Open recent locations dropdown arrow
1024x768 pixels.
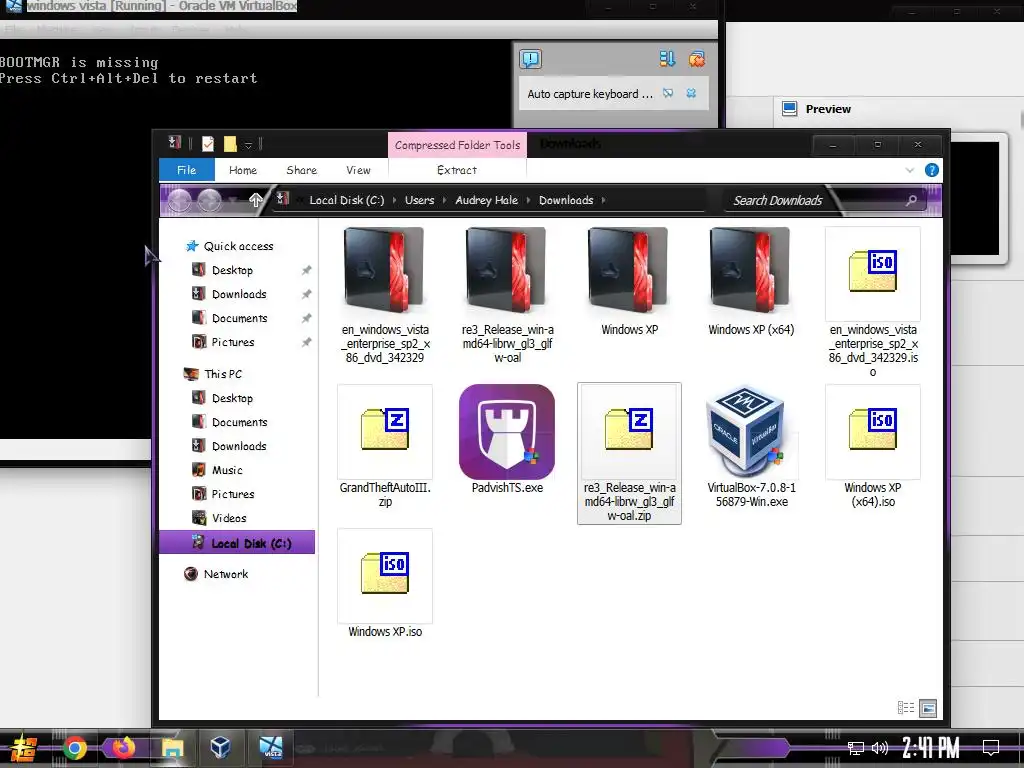point(233,201)
